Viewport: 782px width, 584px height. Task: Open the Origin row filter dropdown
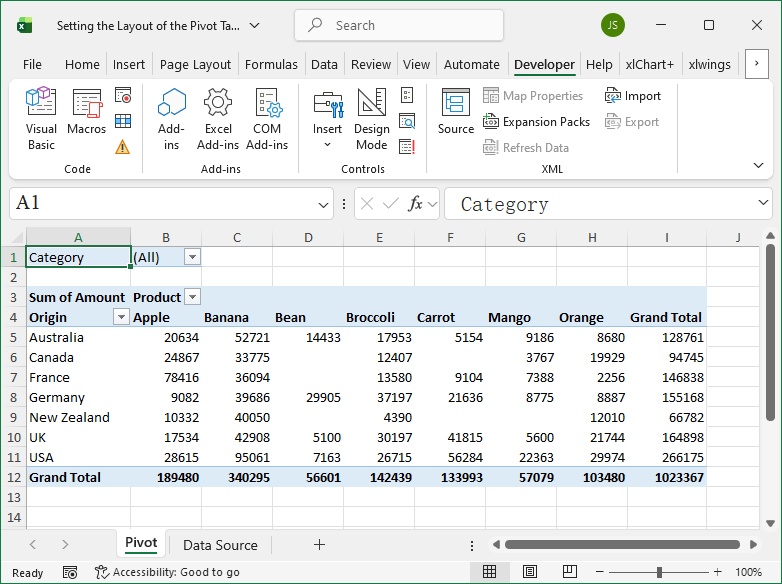pos(121,317)
